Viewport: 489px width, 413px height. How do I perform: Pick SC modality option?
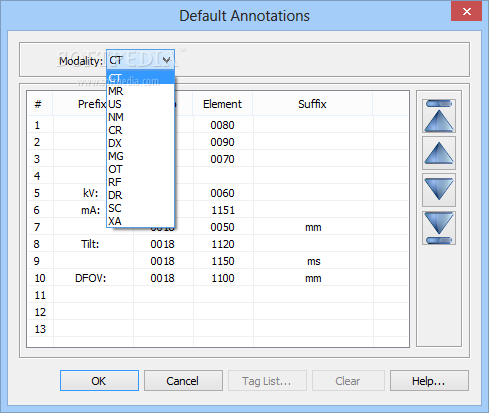140,208
